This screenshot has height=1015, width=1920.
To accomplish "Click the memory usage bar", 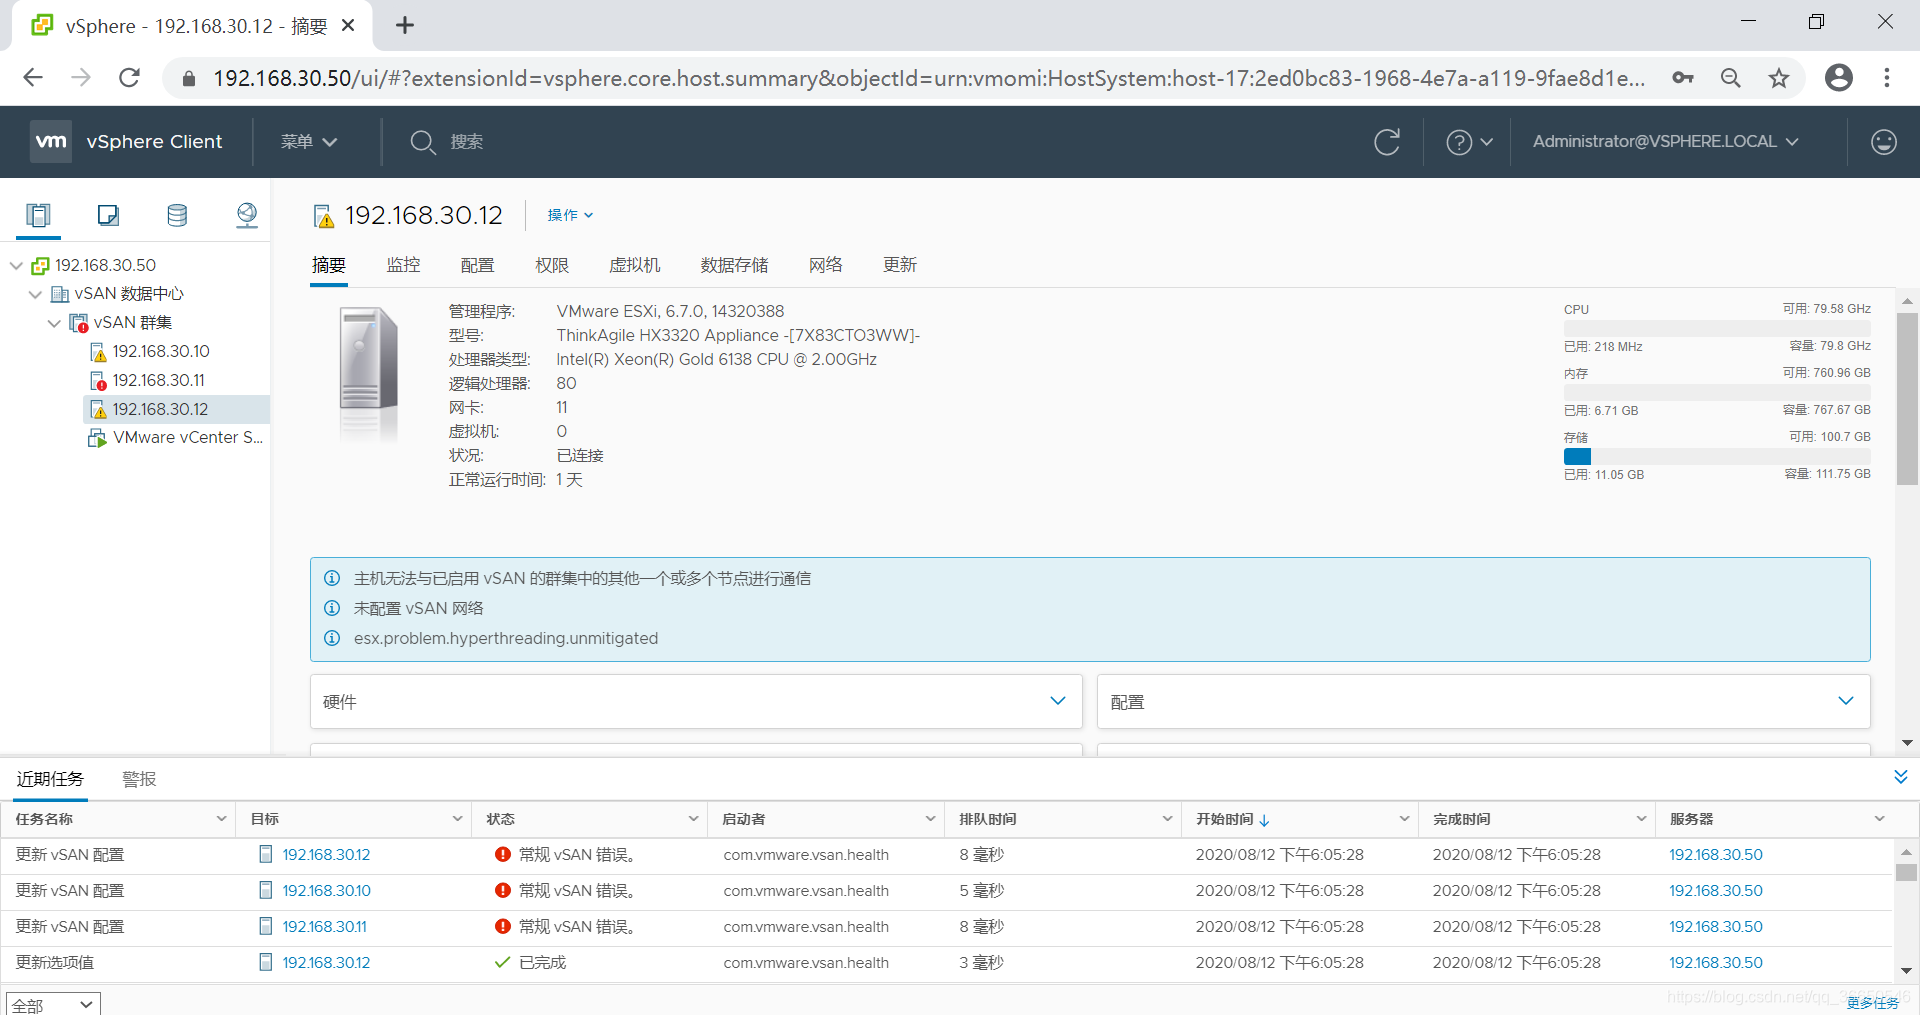I will [x=1717, y=392].
